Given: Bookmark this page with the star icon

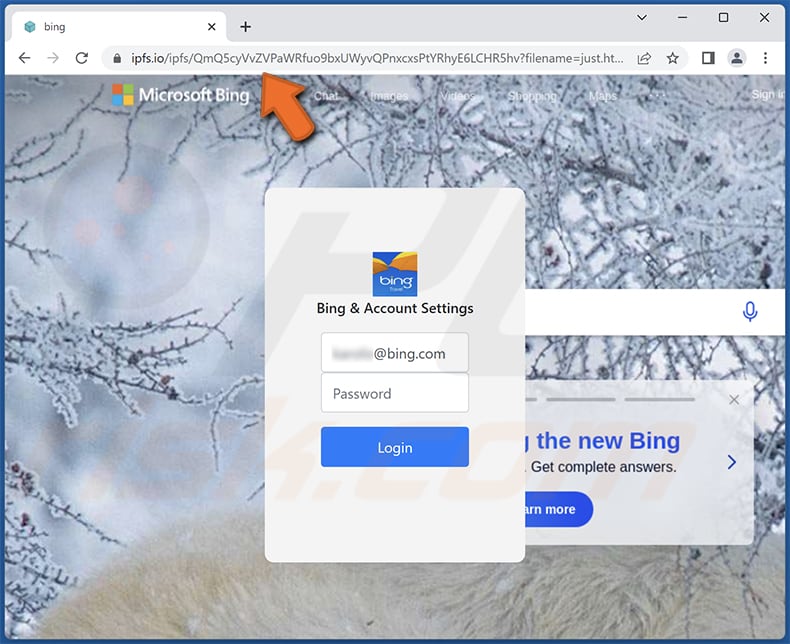Looking at the screenshot, I should 673,58.
